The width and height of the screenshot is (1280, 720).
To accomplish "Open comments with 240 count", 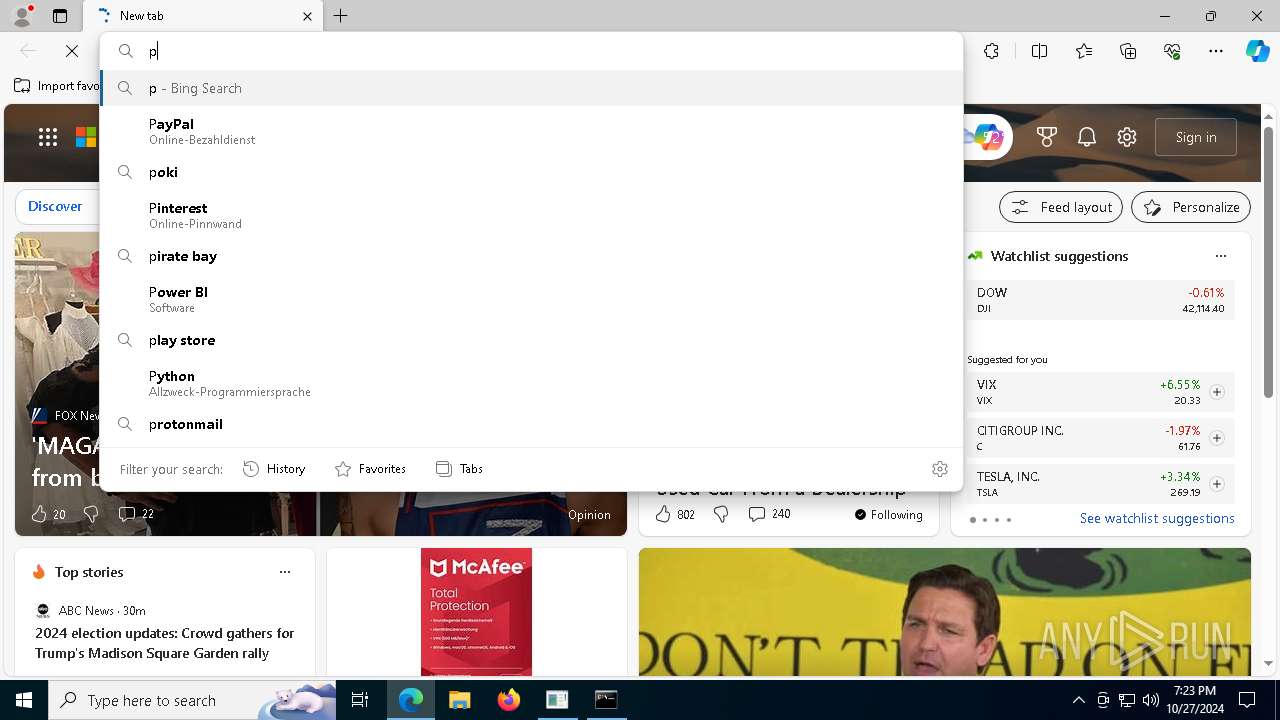I will point(769,514).
